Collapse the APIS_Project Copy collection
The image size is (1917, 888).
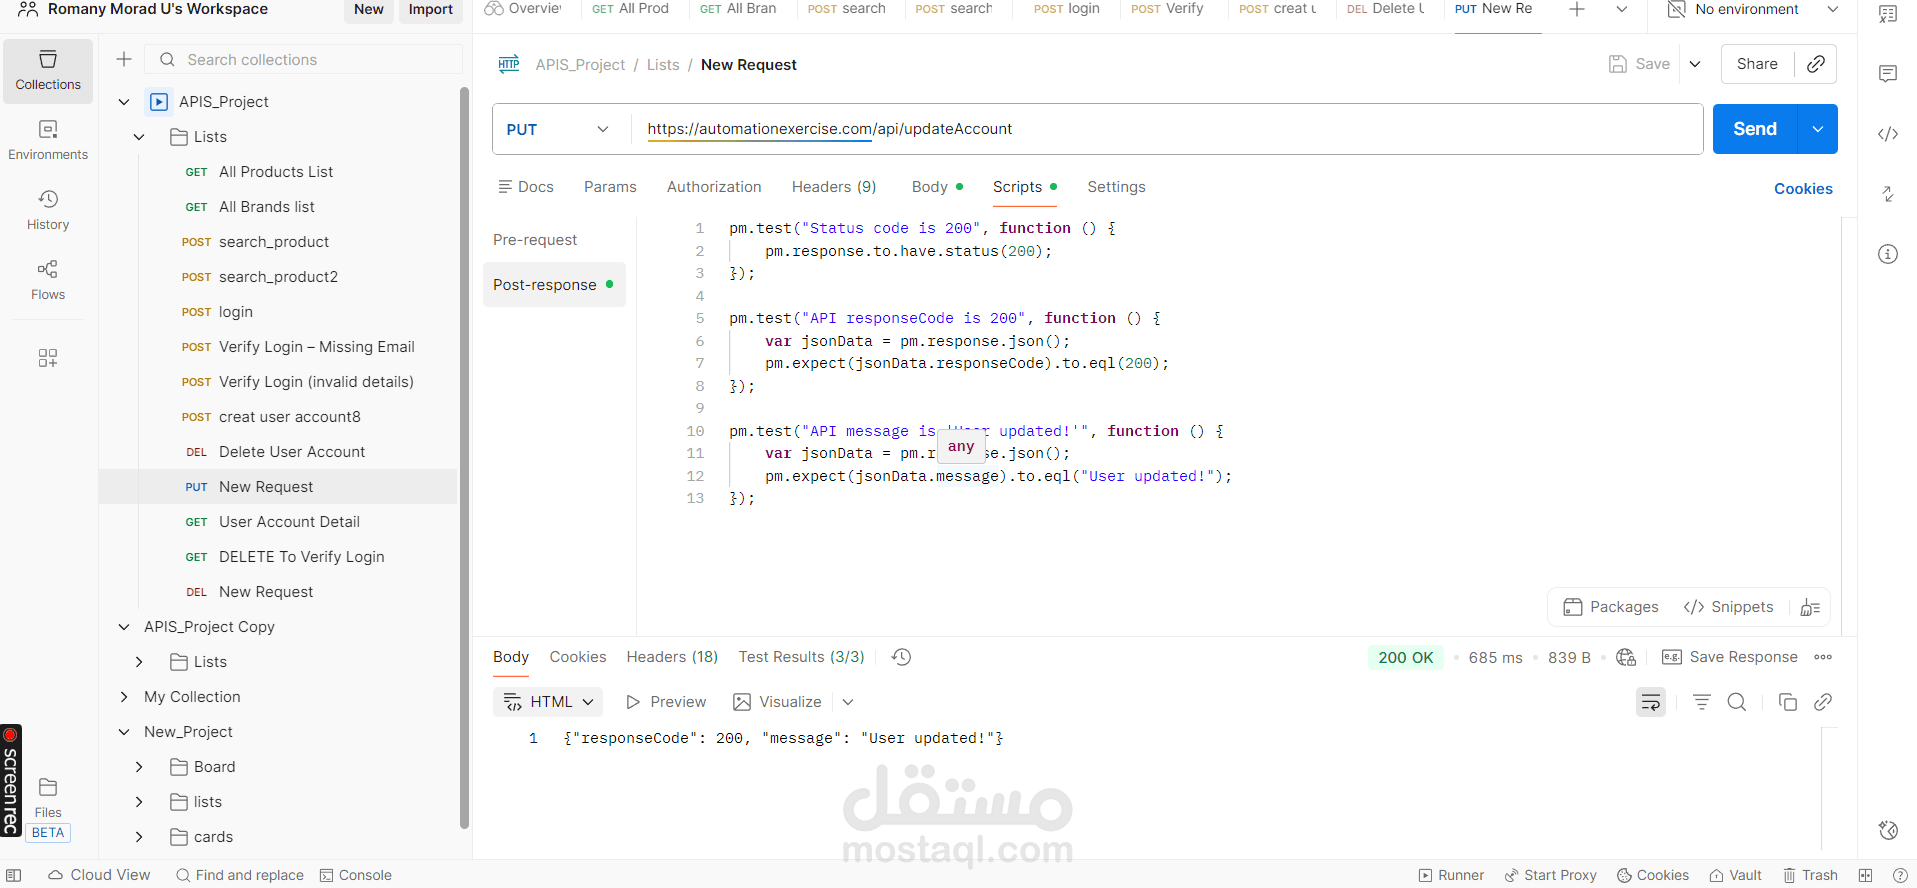124,627
